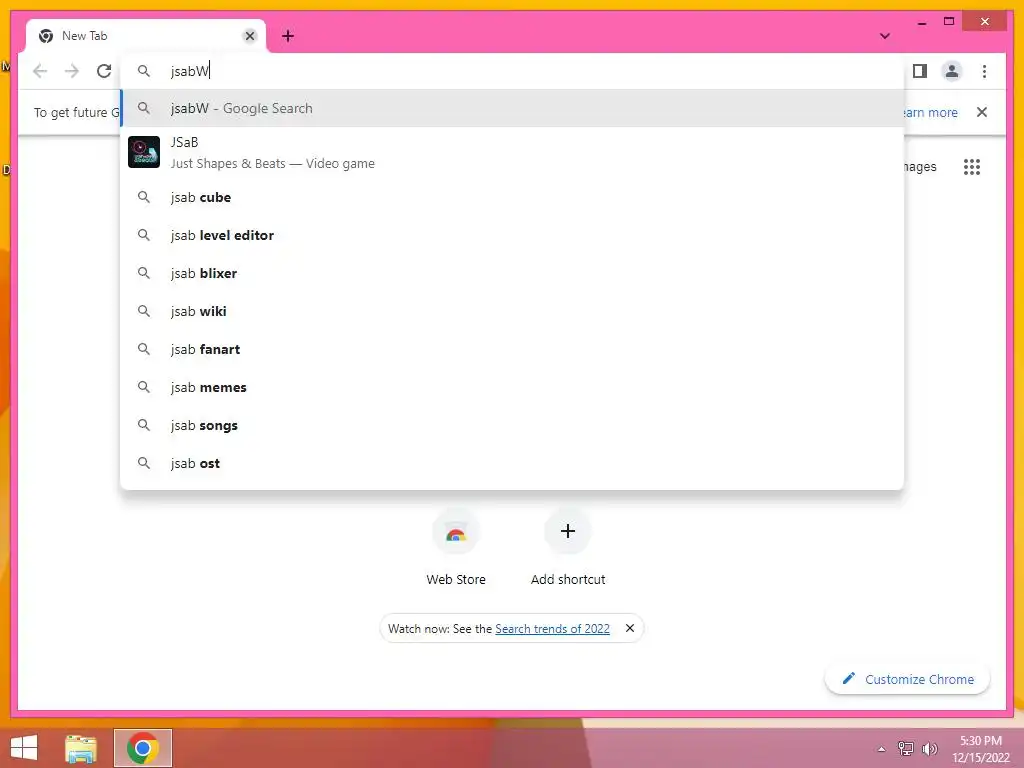This screenshot has width=1024, height=768.
Task: Dismiss the info bar with X
Action: point(982,112)
